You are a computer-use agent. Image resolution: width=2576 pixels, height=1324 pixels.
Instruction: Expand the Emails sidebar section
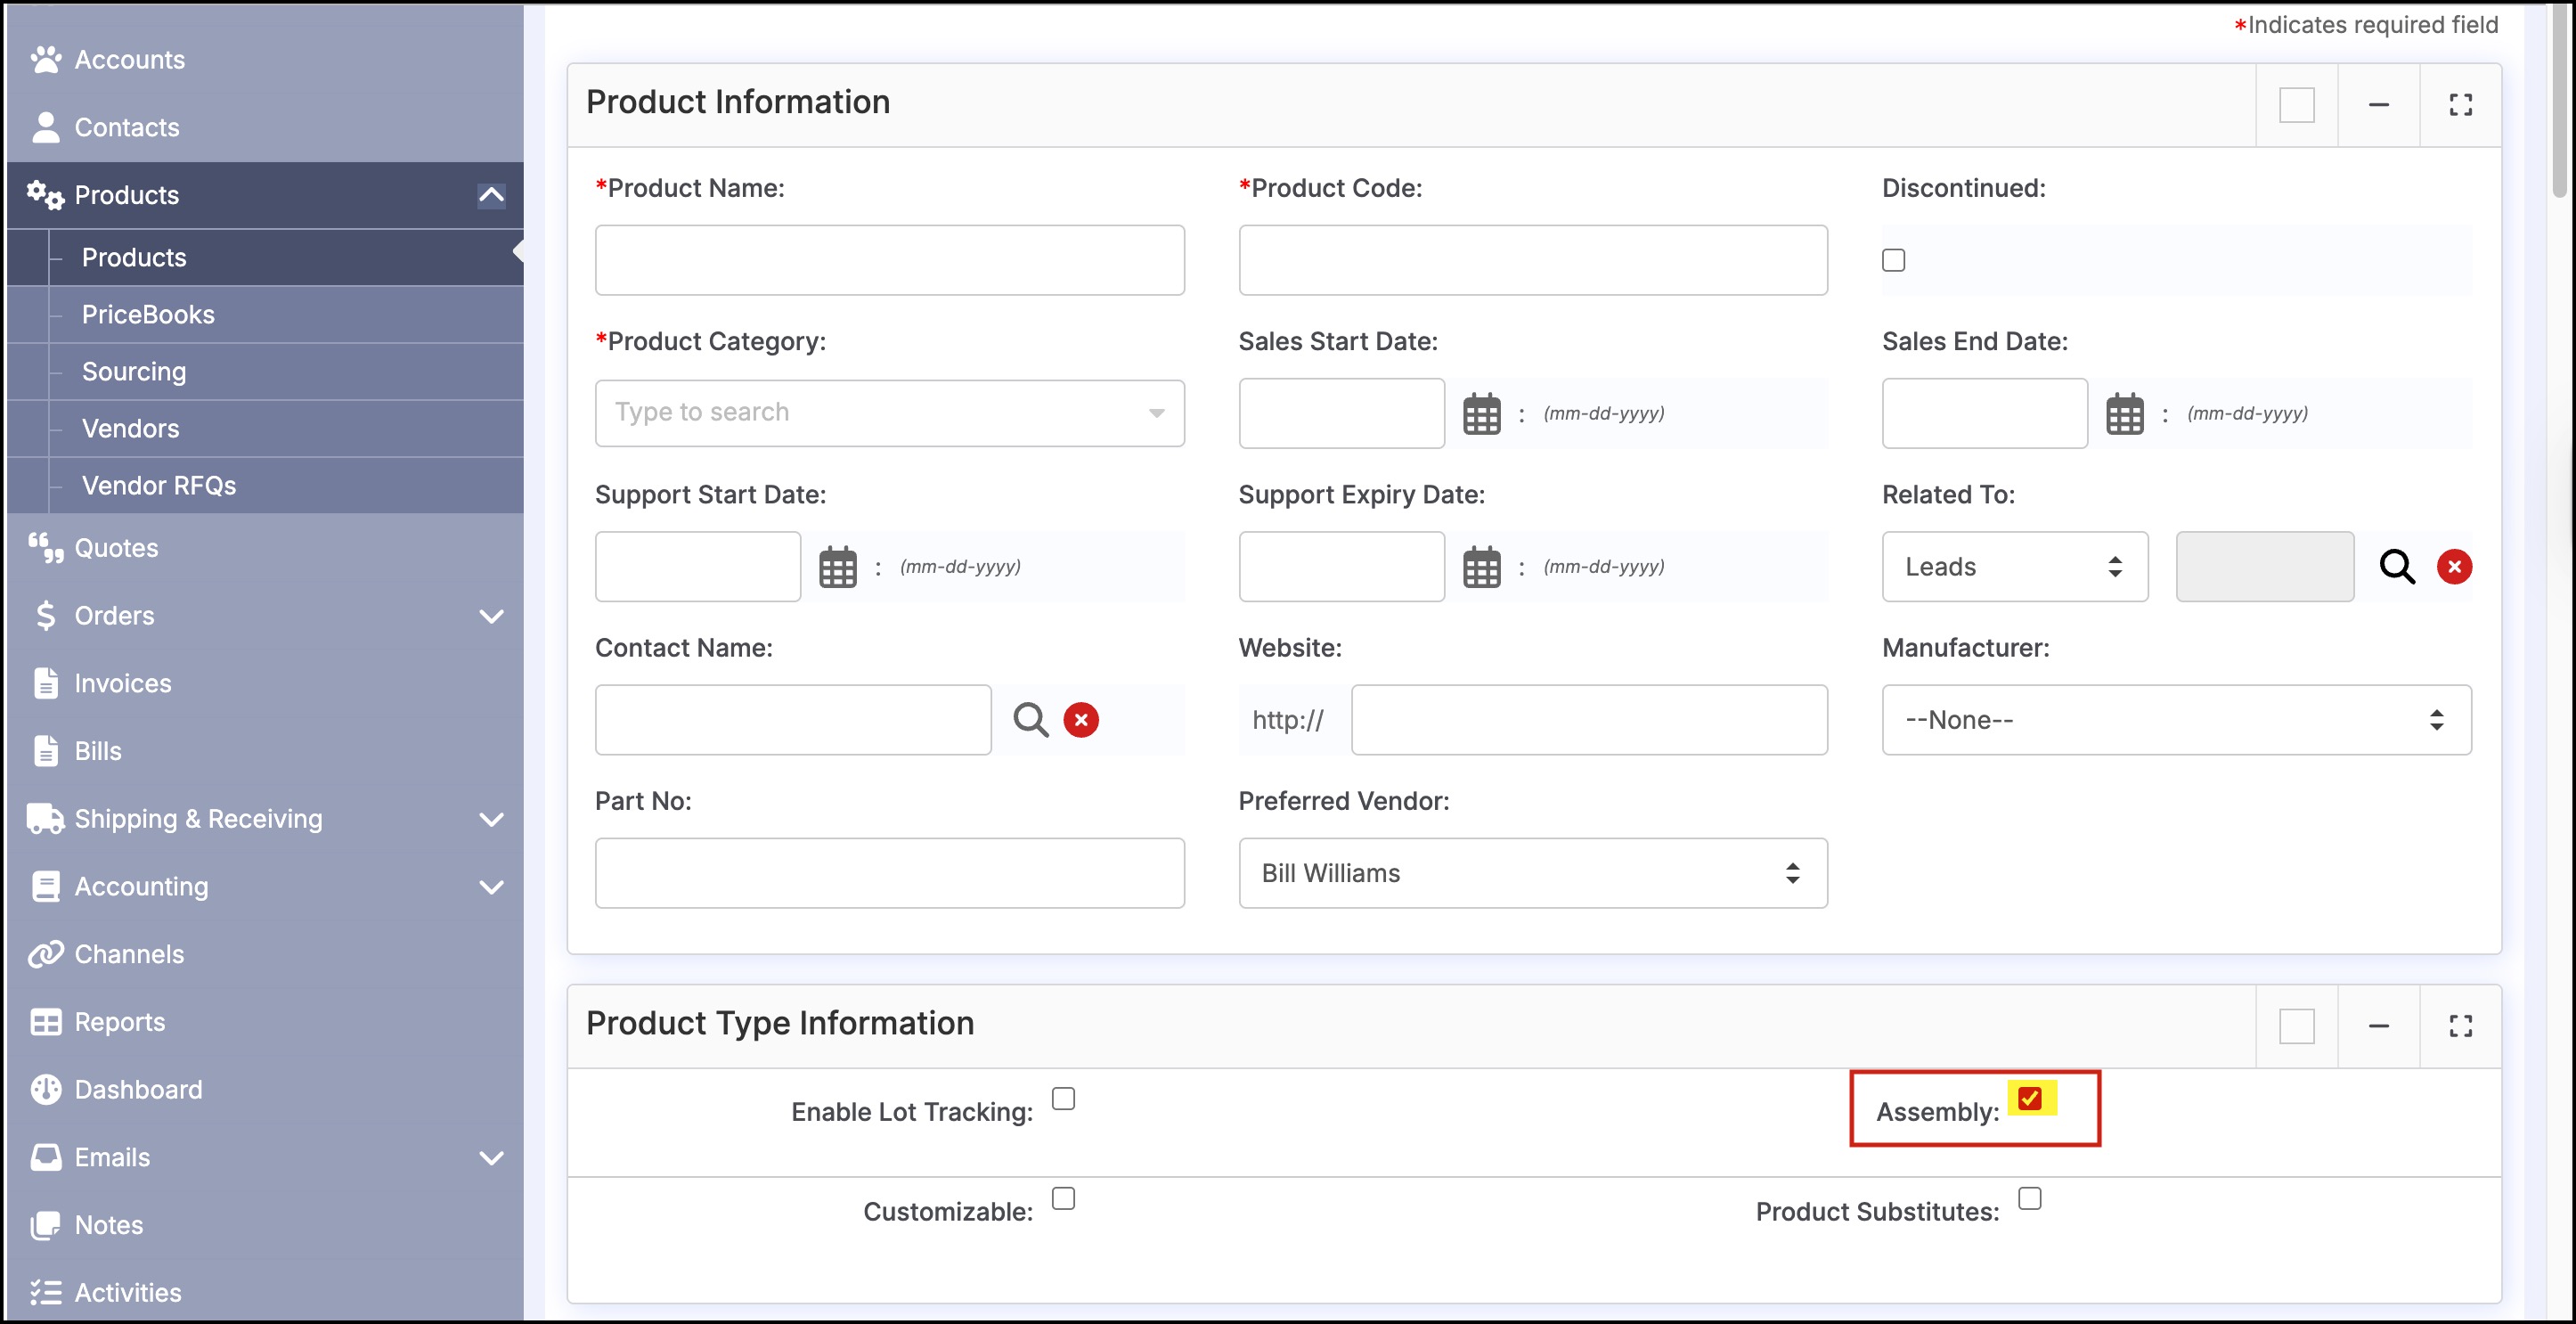pos(491,1158)
